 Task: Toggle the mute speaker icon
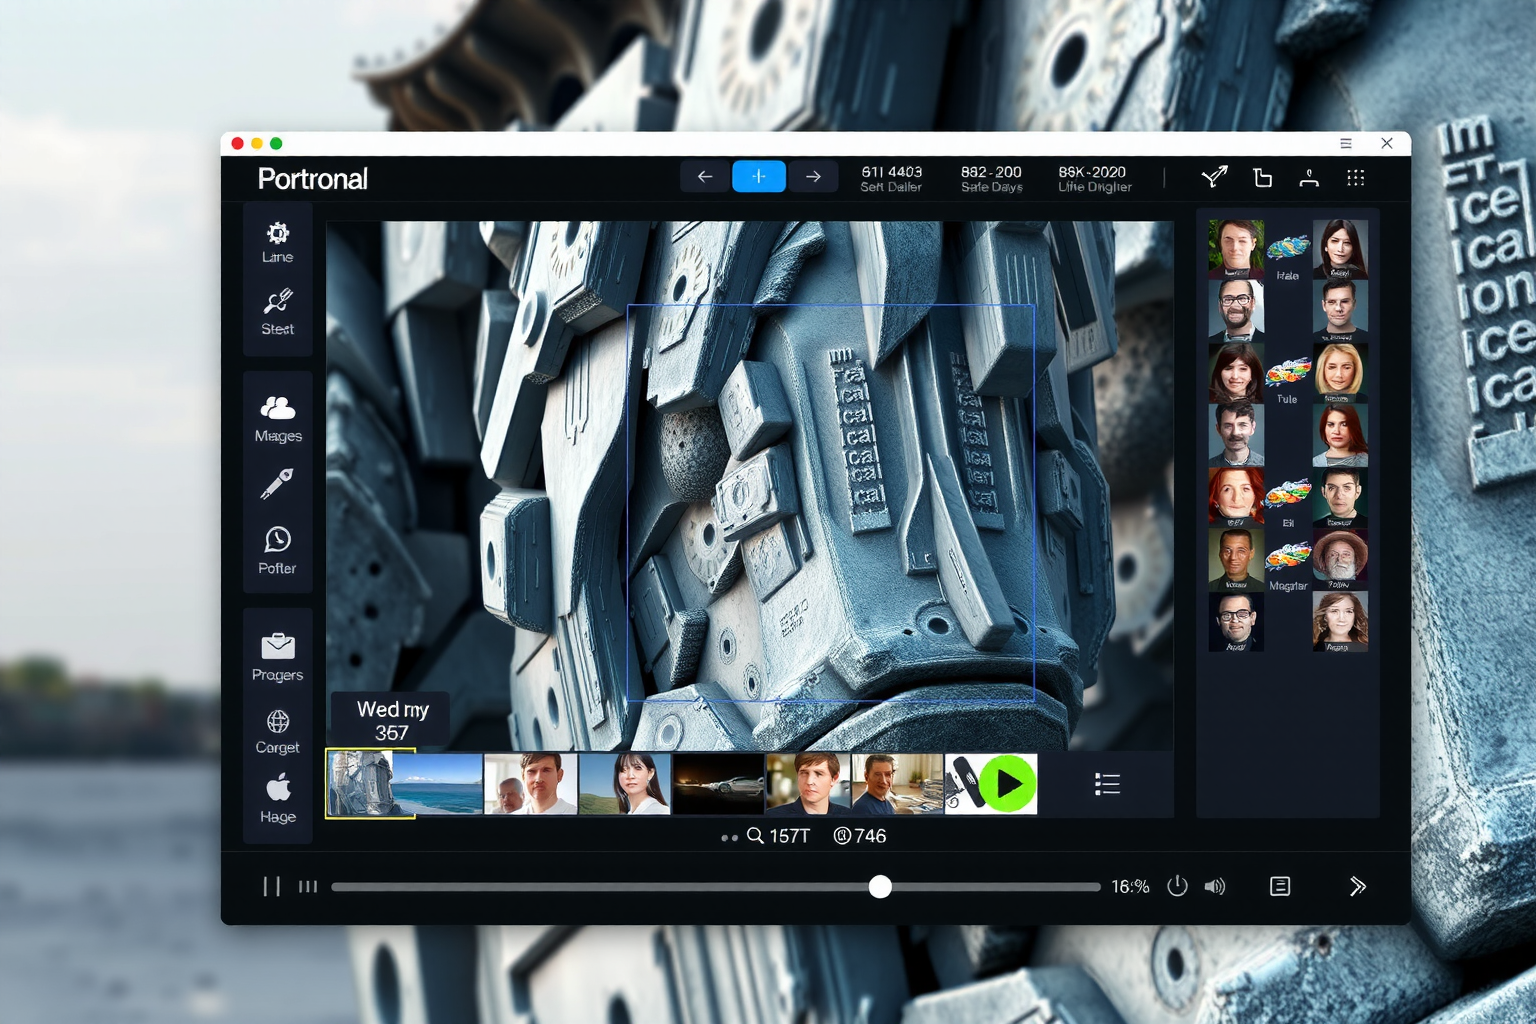click(1215, 886)
